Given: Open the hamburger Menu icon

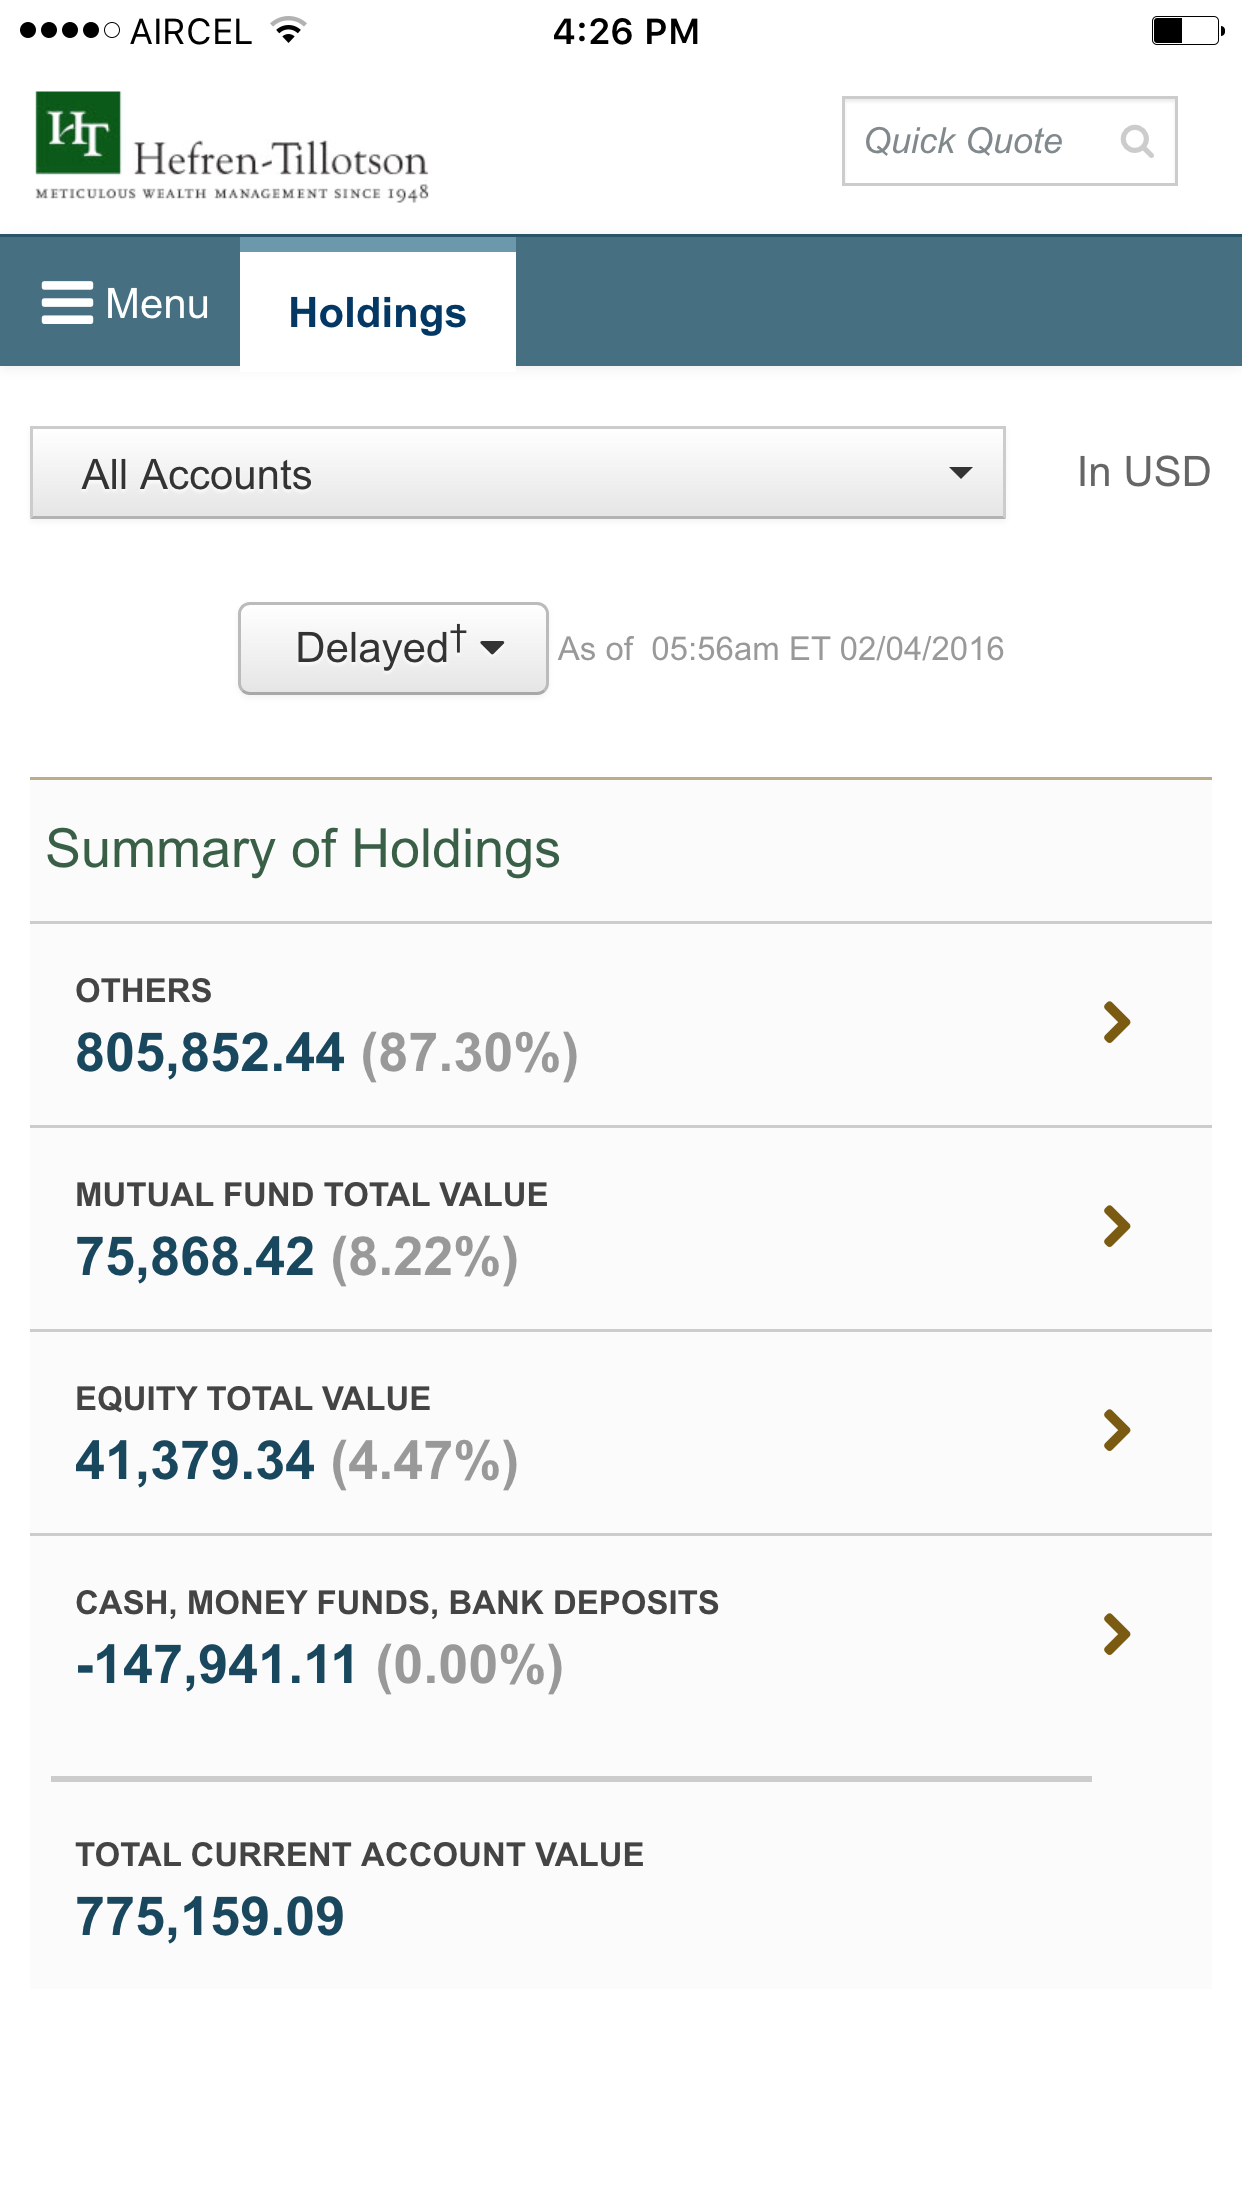Looking at the screenshot, I should [67, 303].
